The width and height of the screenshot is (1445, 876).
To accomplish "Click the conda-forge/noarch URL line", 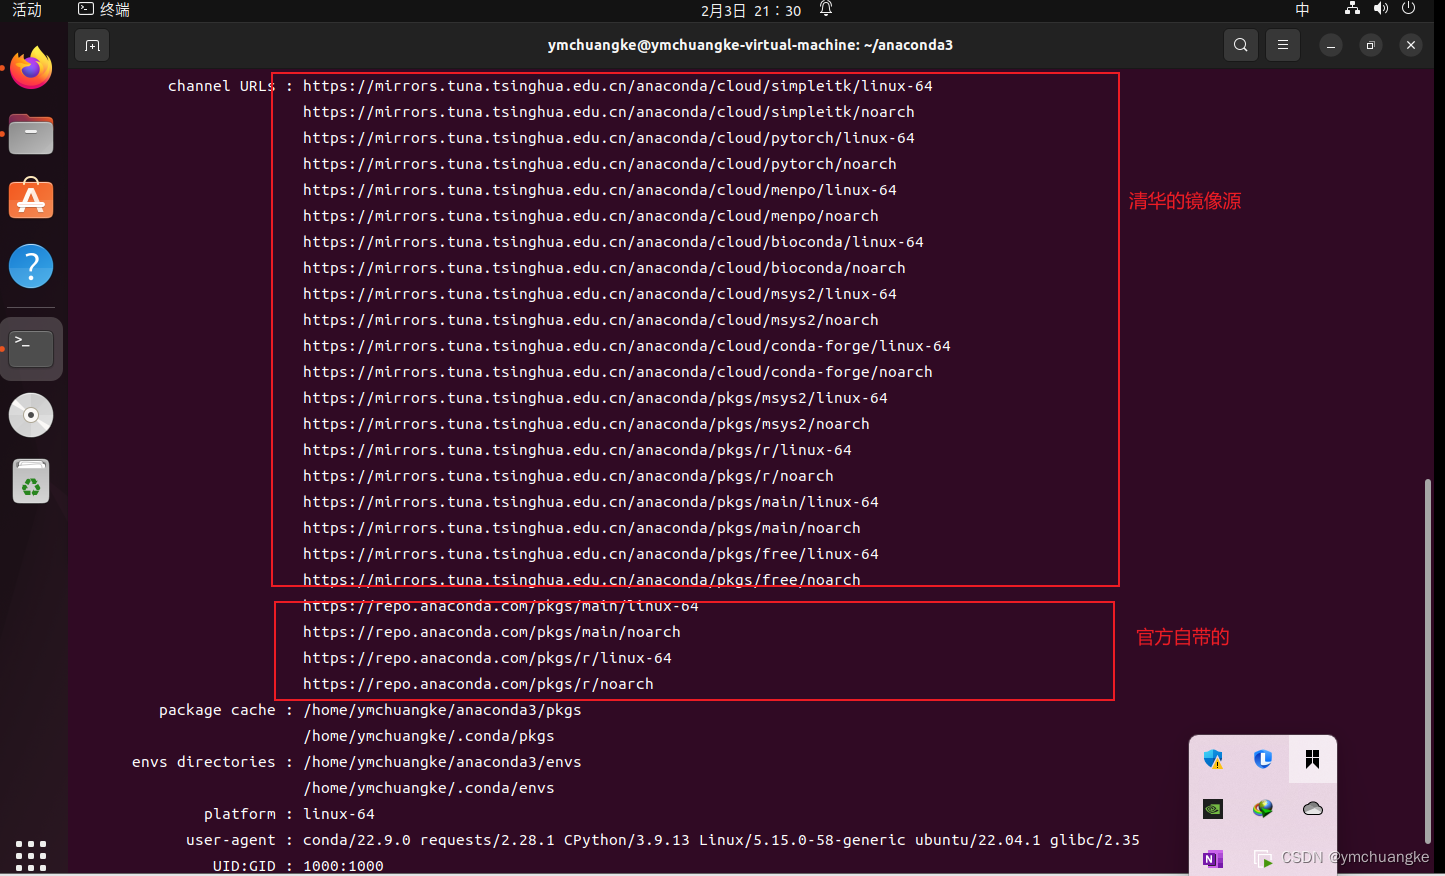I will [617, 372].
